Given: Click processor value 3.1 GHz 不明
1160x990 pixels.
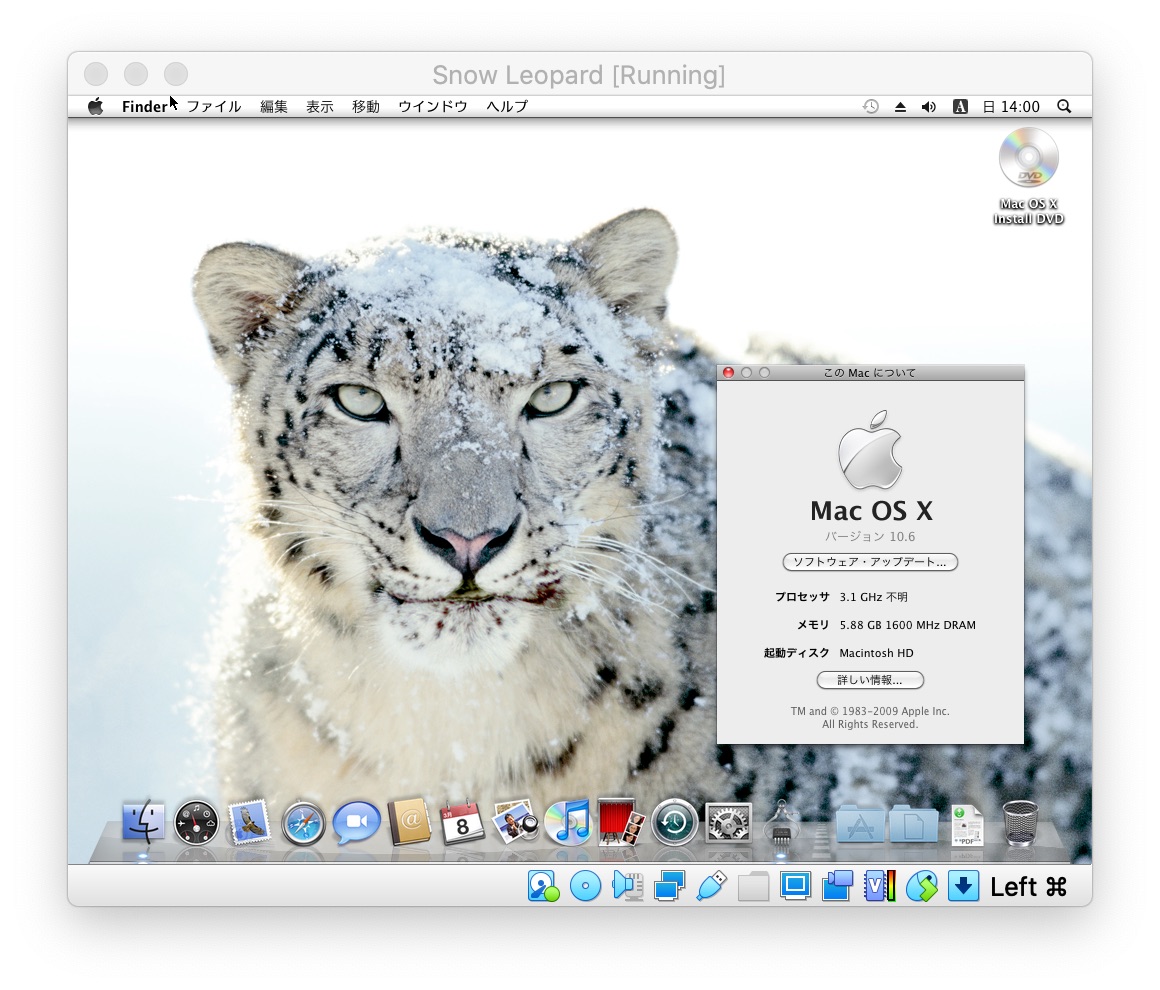Looking at the screenshot, I should pyautogui.click(x=873, y=597).
